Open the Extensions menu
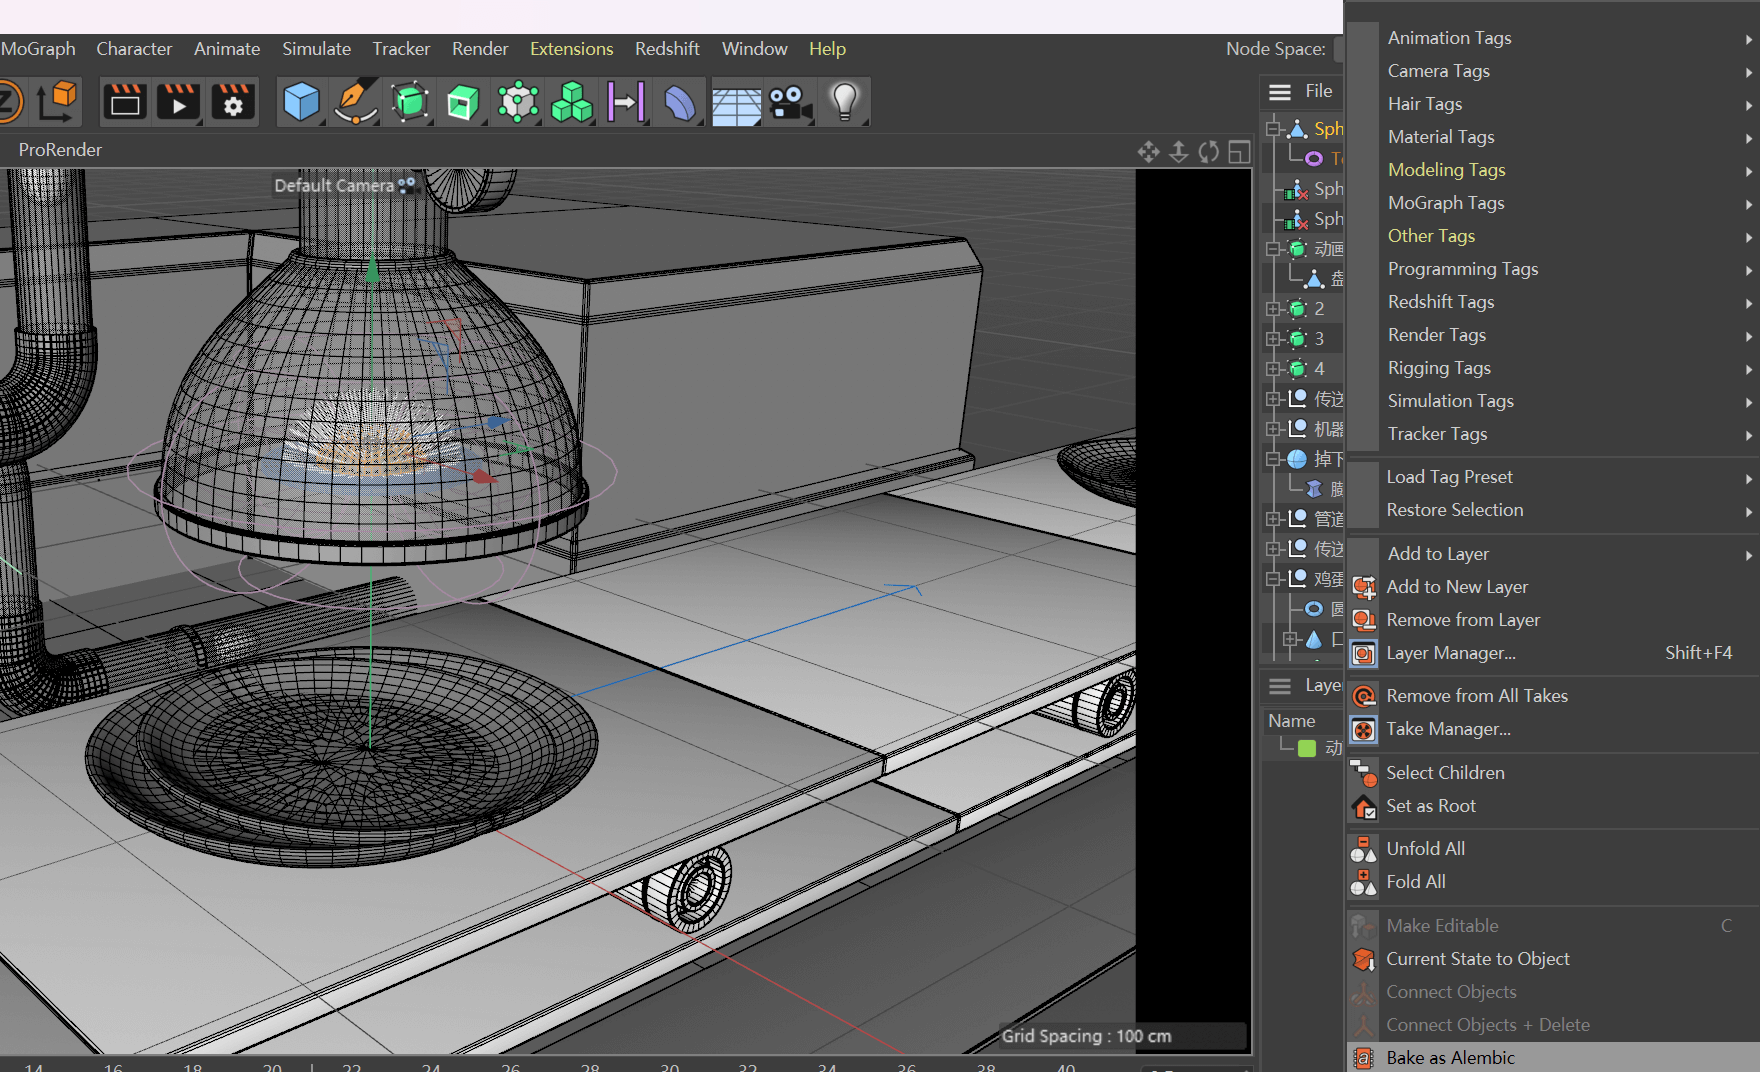Viewport: 1760px width, 1072px height. (571, 49)
